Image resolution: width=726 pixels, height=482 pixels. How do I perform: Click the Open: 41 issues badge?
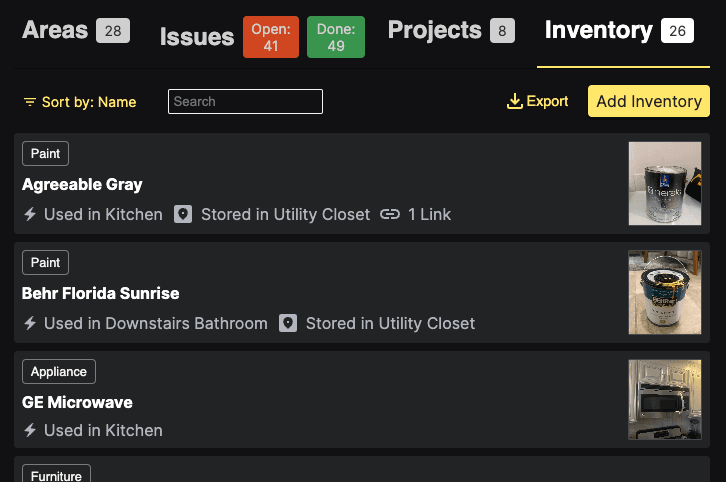(271, 37)
